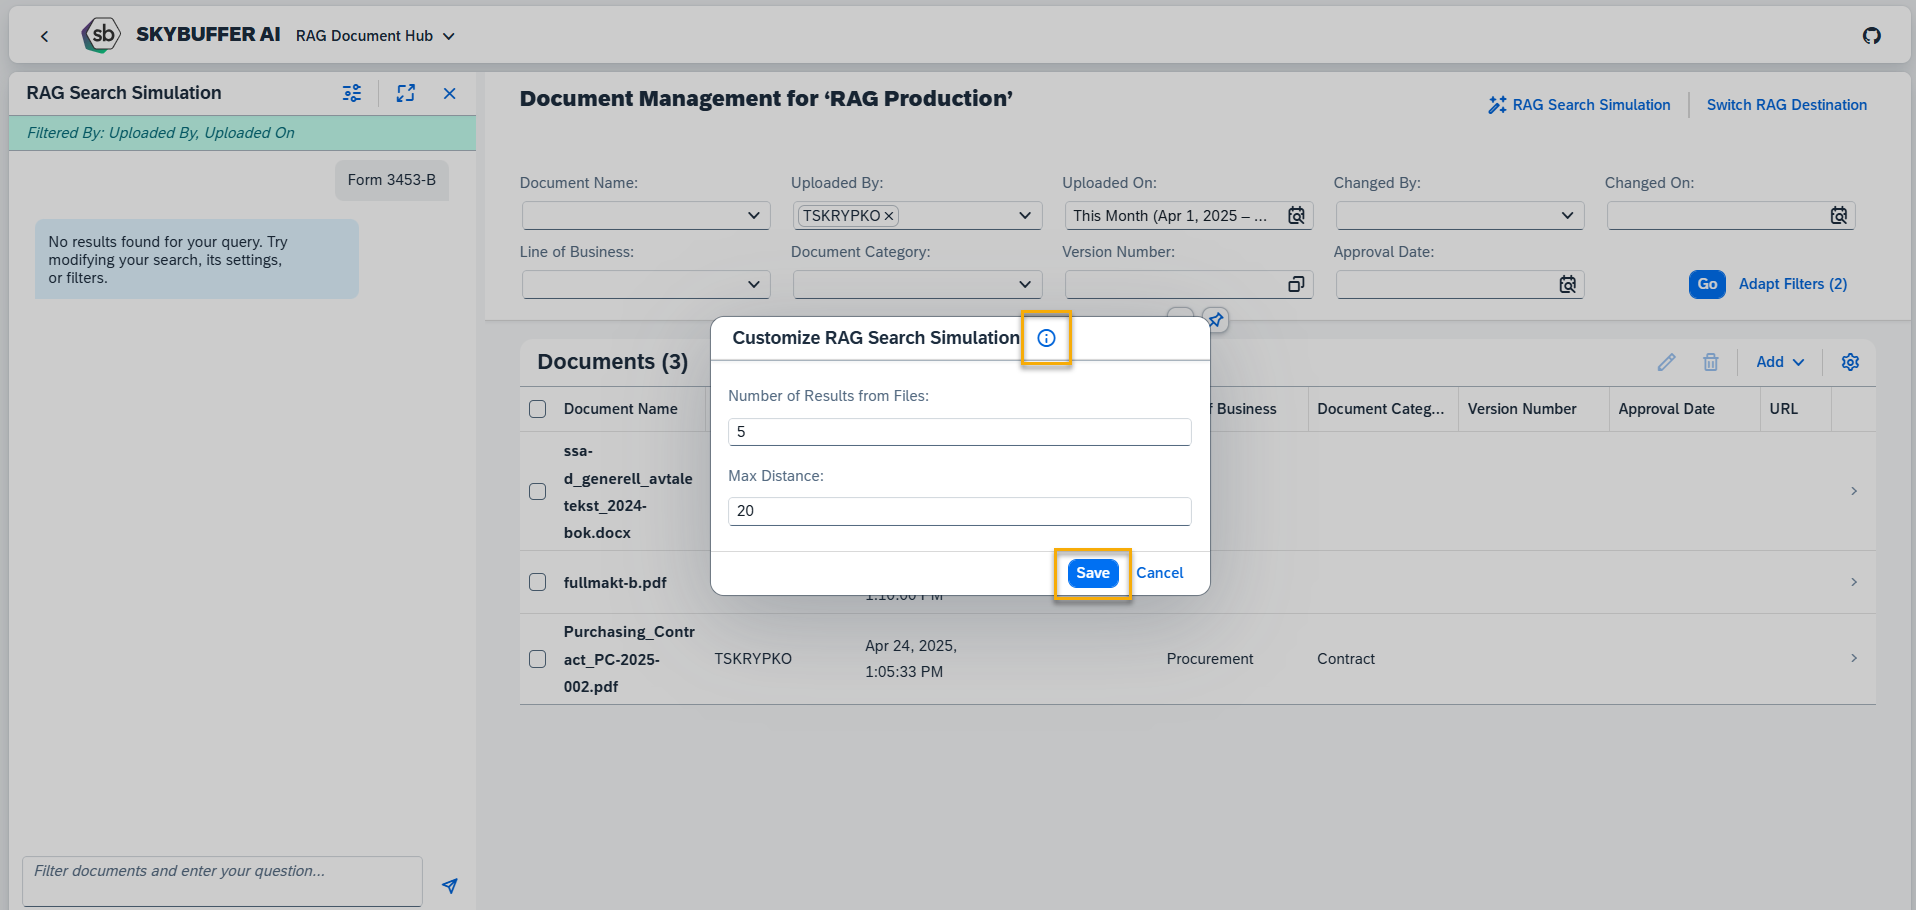The width and height of the screenshot is (1916, 910).
Task: Open Changed On calendar icon
Action: coord(1838,215)
